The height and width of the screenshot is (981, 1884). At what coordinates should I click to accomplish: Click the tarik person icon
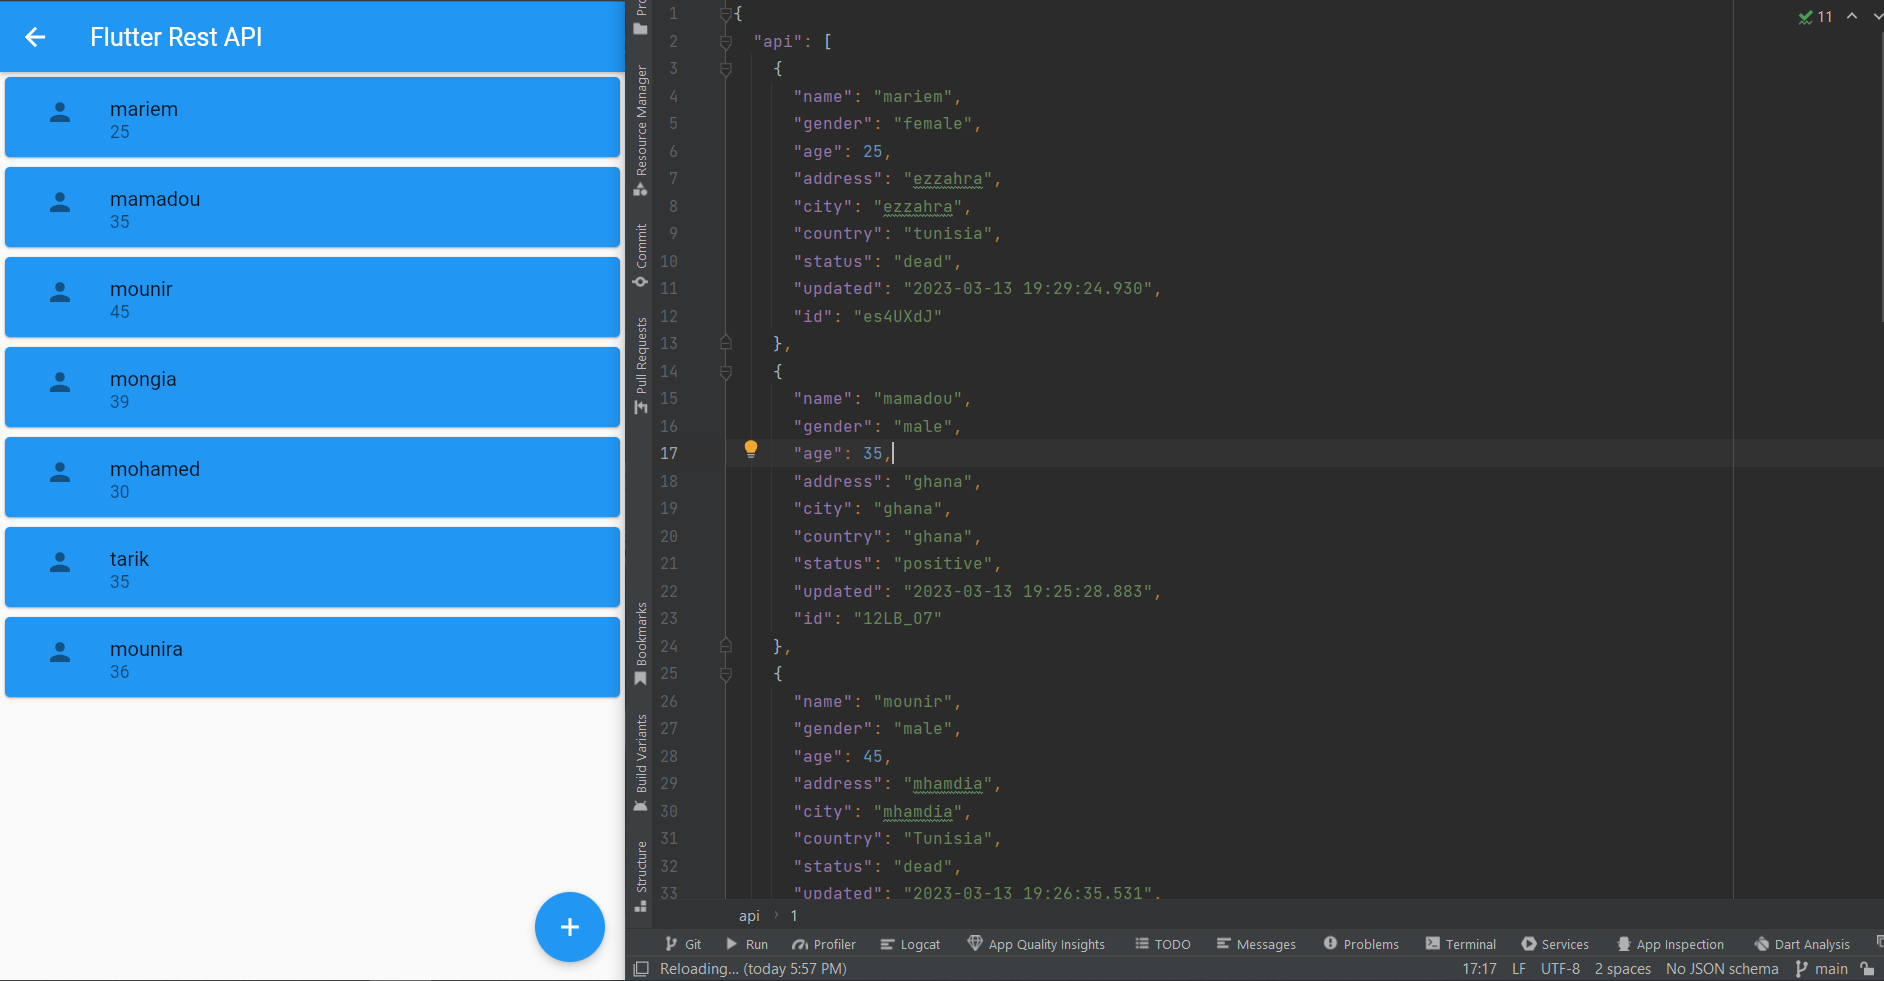coord(60,562)
